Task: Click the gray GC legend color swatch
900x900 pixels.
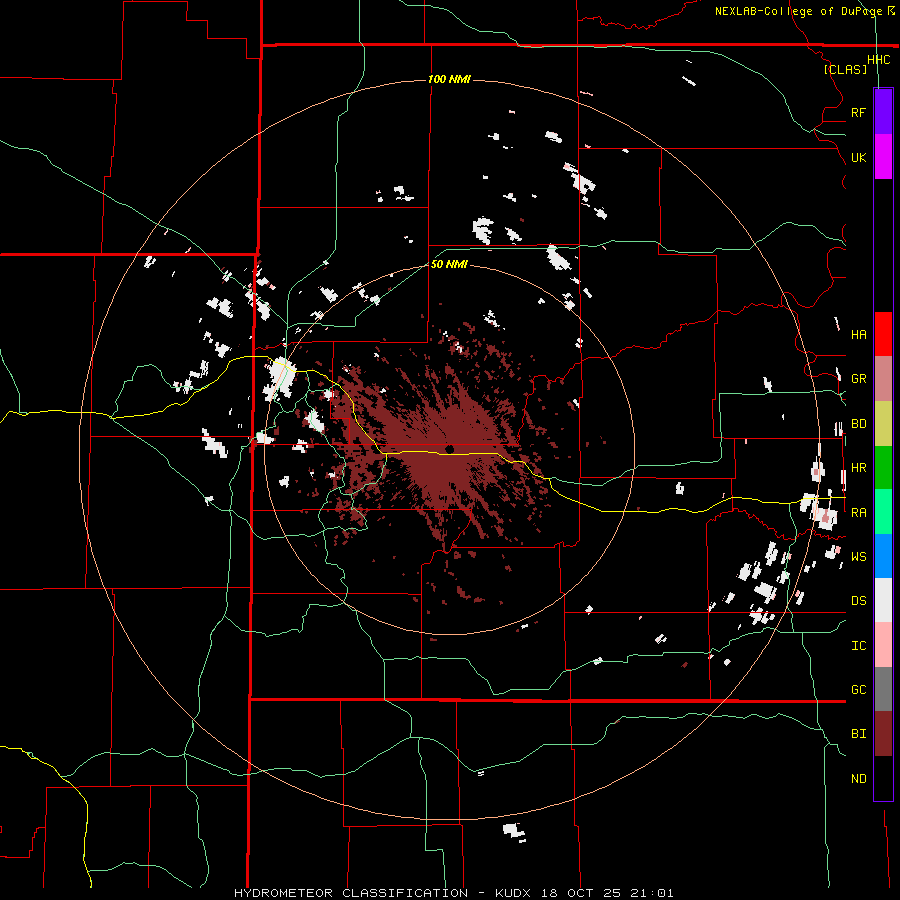Action: [883, 689]
